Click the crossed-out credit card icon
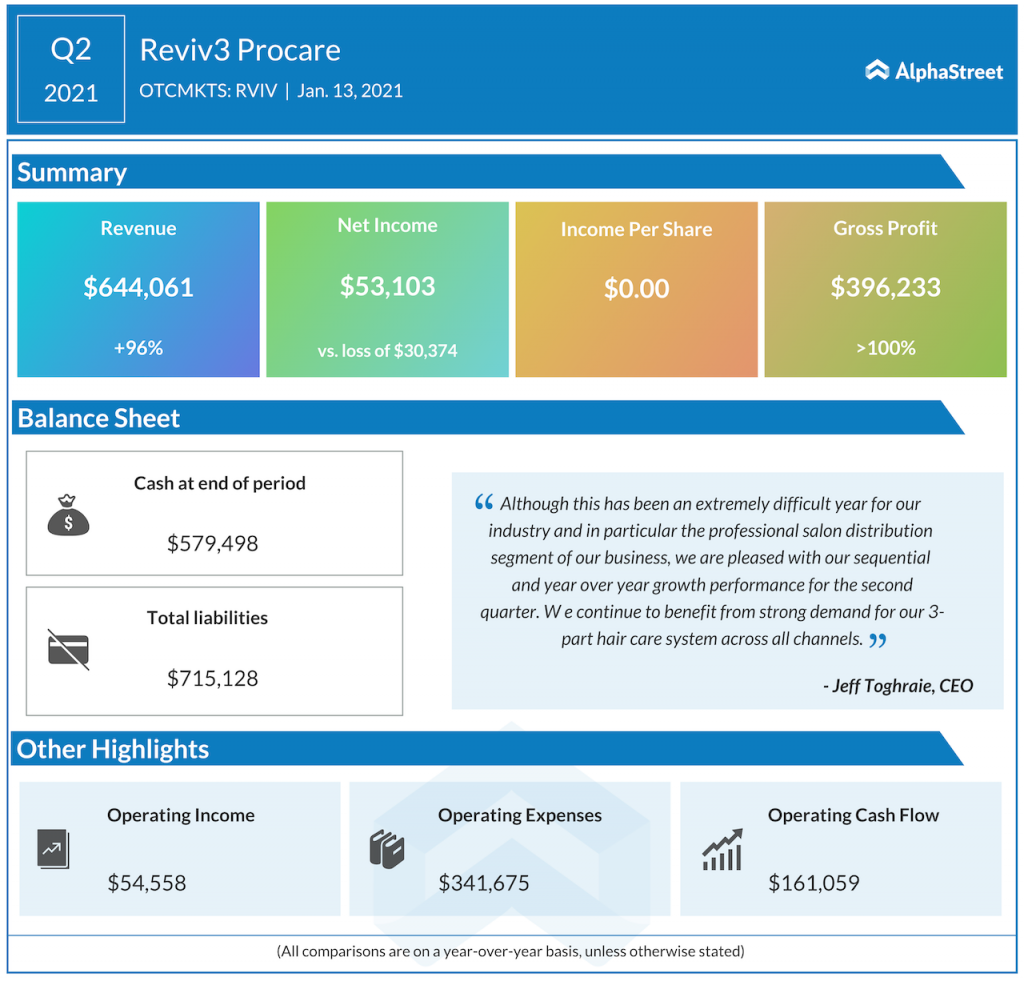The width and height of the screenshot is (1024, 981). 68,650
